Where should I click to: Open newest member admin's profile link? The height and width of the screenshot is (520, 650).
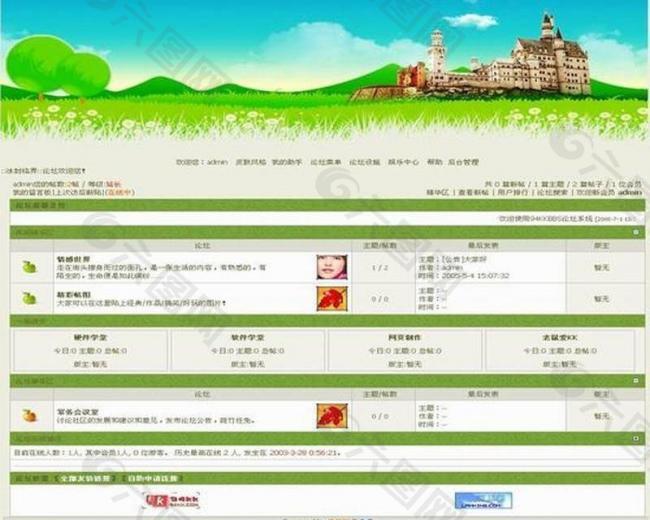630,192
